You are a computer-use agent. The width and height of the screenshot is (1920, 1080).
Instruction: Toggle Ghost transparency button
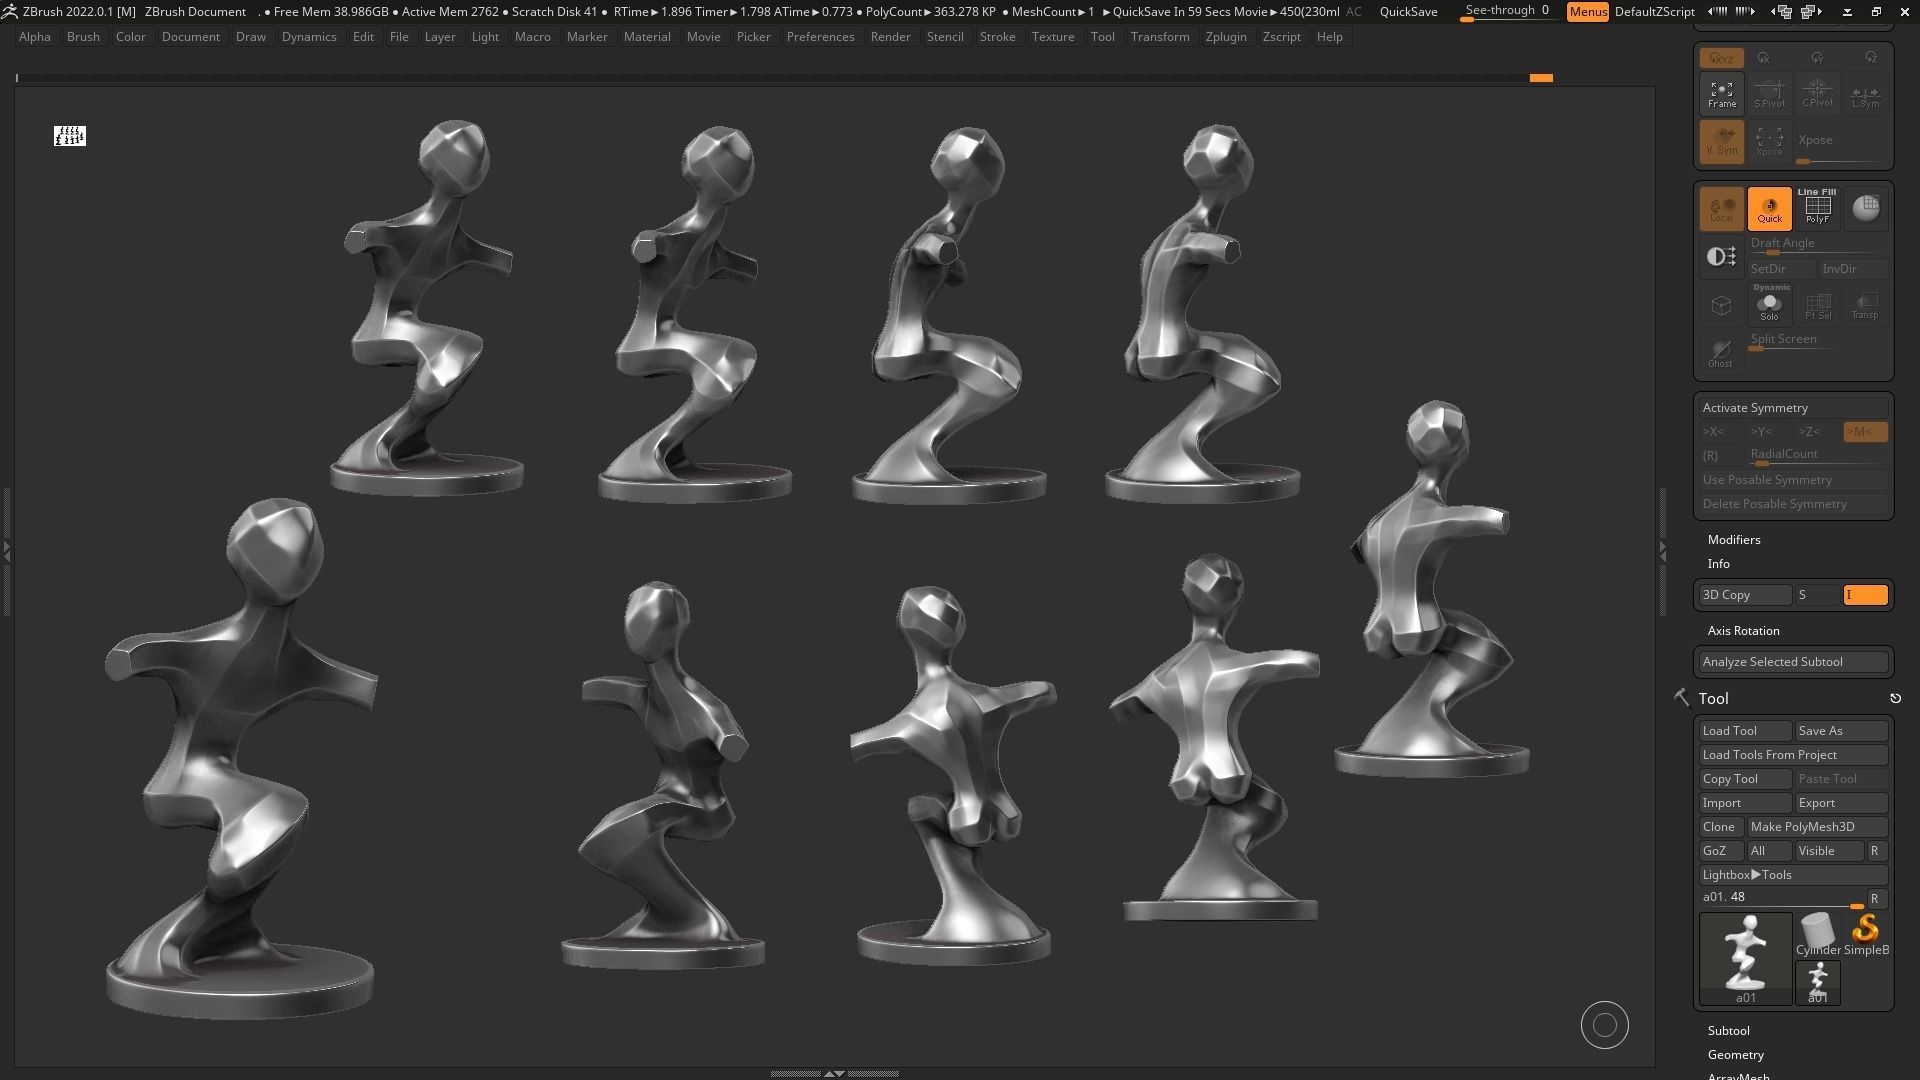(1721, 353)
